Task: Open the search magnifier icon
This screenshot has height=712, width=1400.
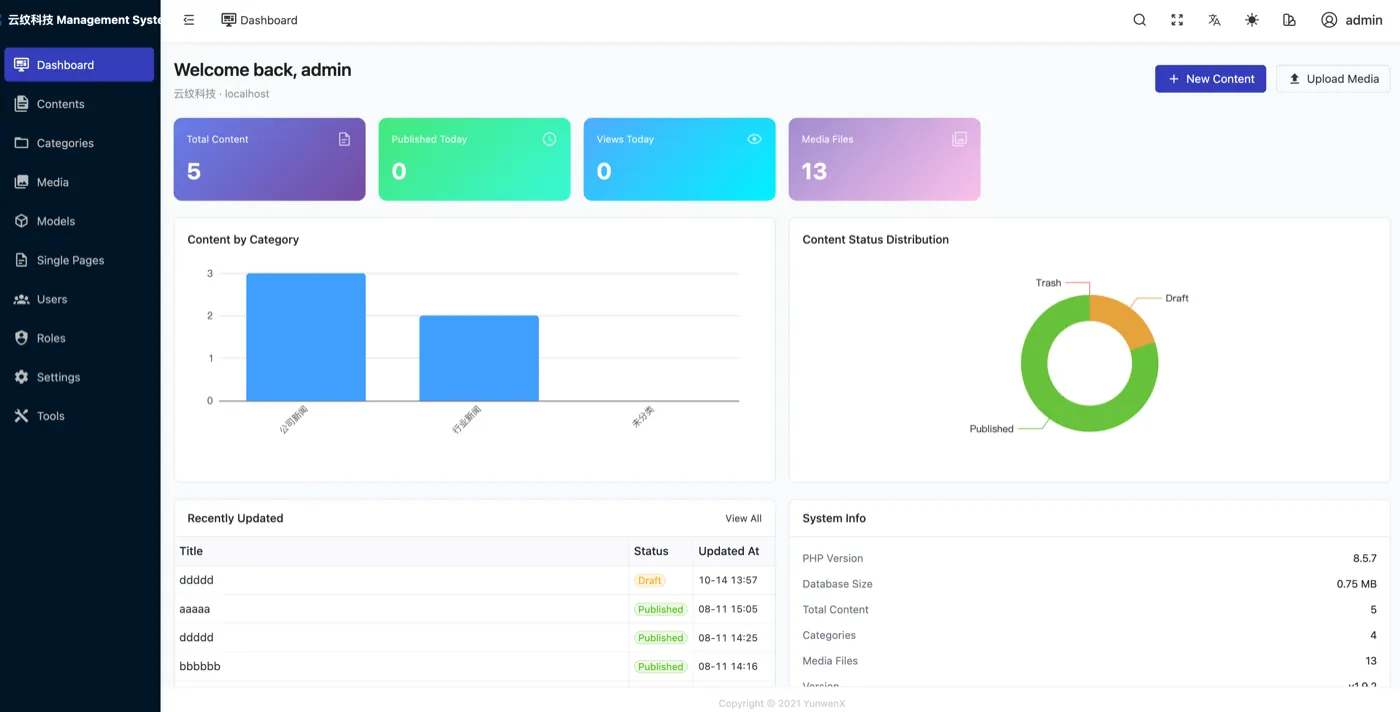Action: [x=1139, y=20]
